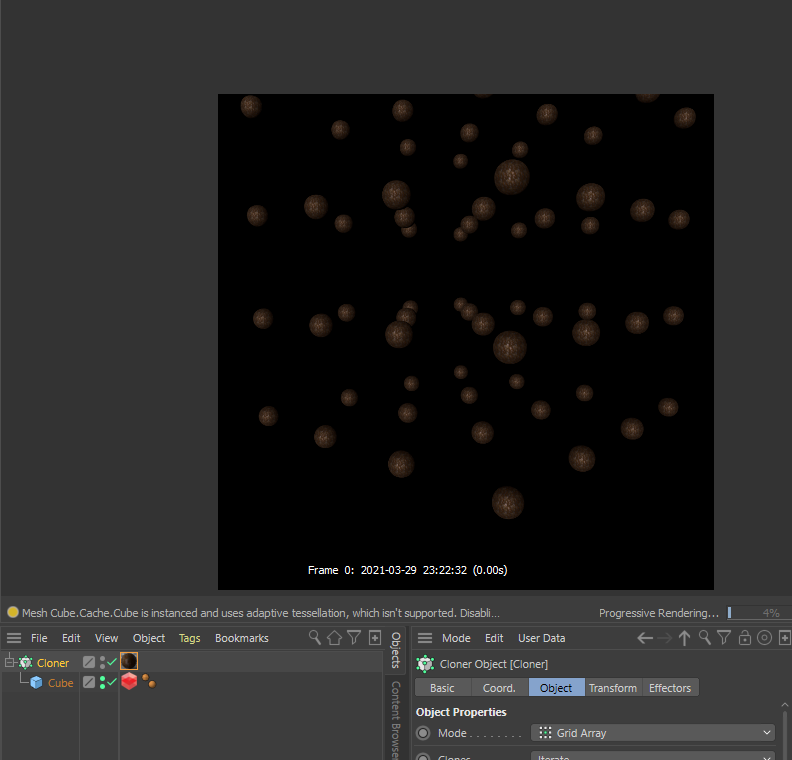Click the home icon in Object Manager
792x760 pixels.
[334, 638]
